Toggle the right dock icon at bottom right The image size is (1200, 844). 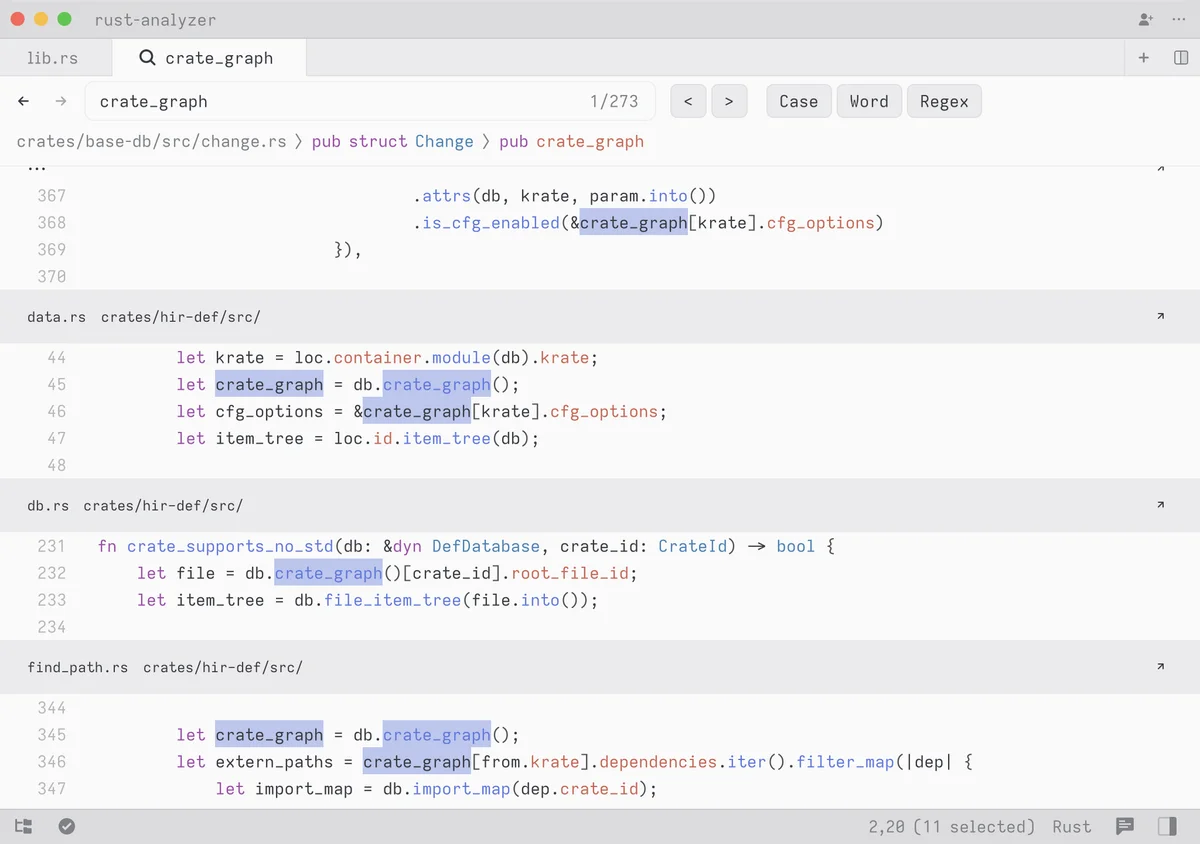tap(1166, 826)
